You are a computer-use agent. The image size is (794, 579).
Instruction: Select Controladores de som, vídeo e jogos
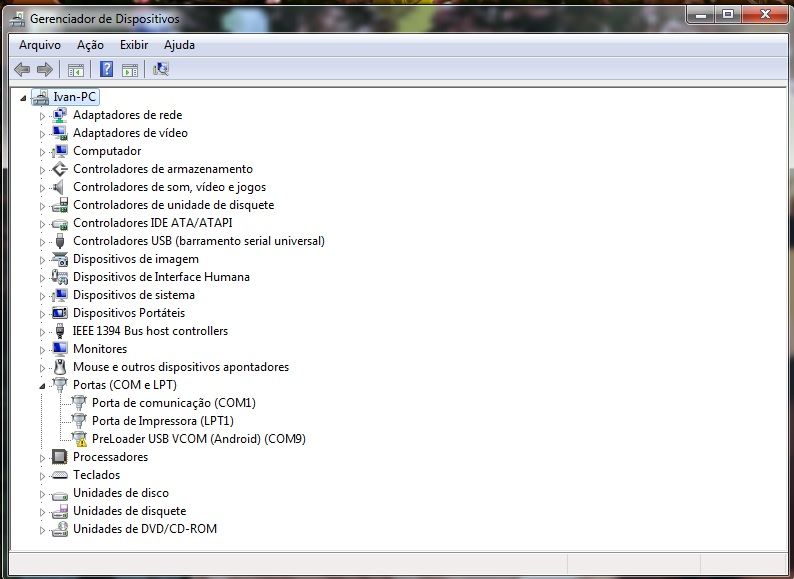point(169,187)
